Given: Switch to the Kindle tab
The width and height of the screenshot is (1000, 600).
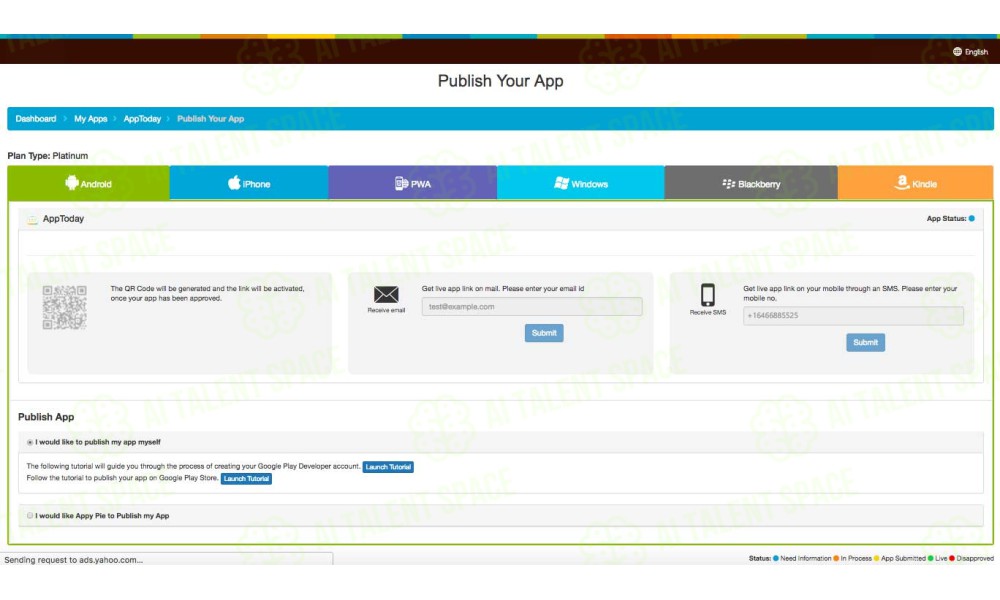Looking at the screenshot, I should [915, 183].
